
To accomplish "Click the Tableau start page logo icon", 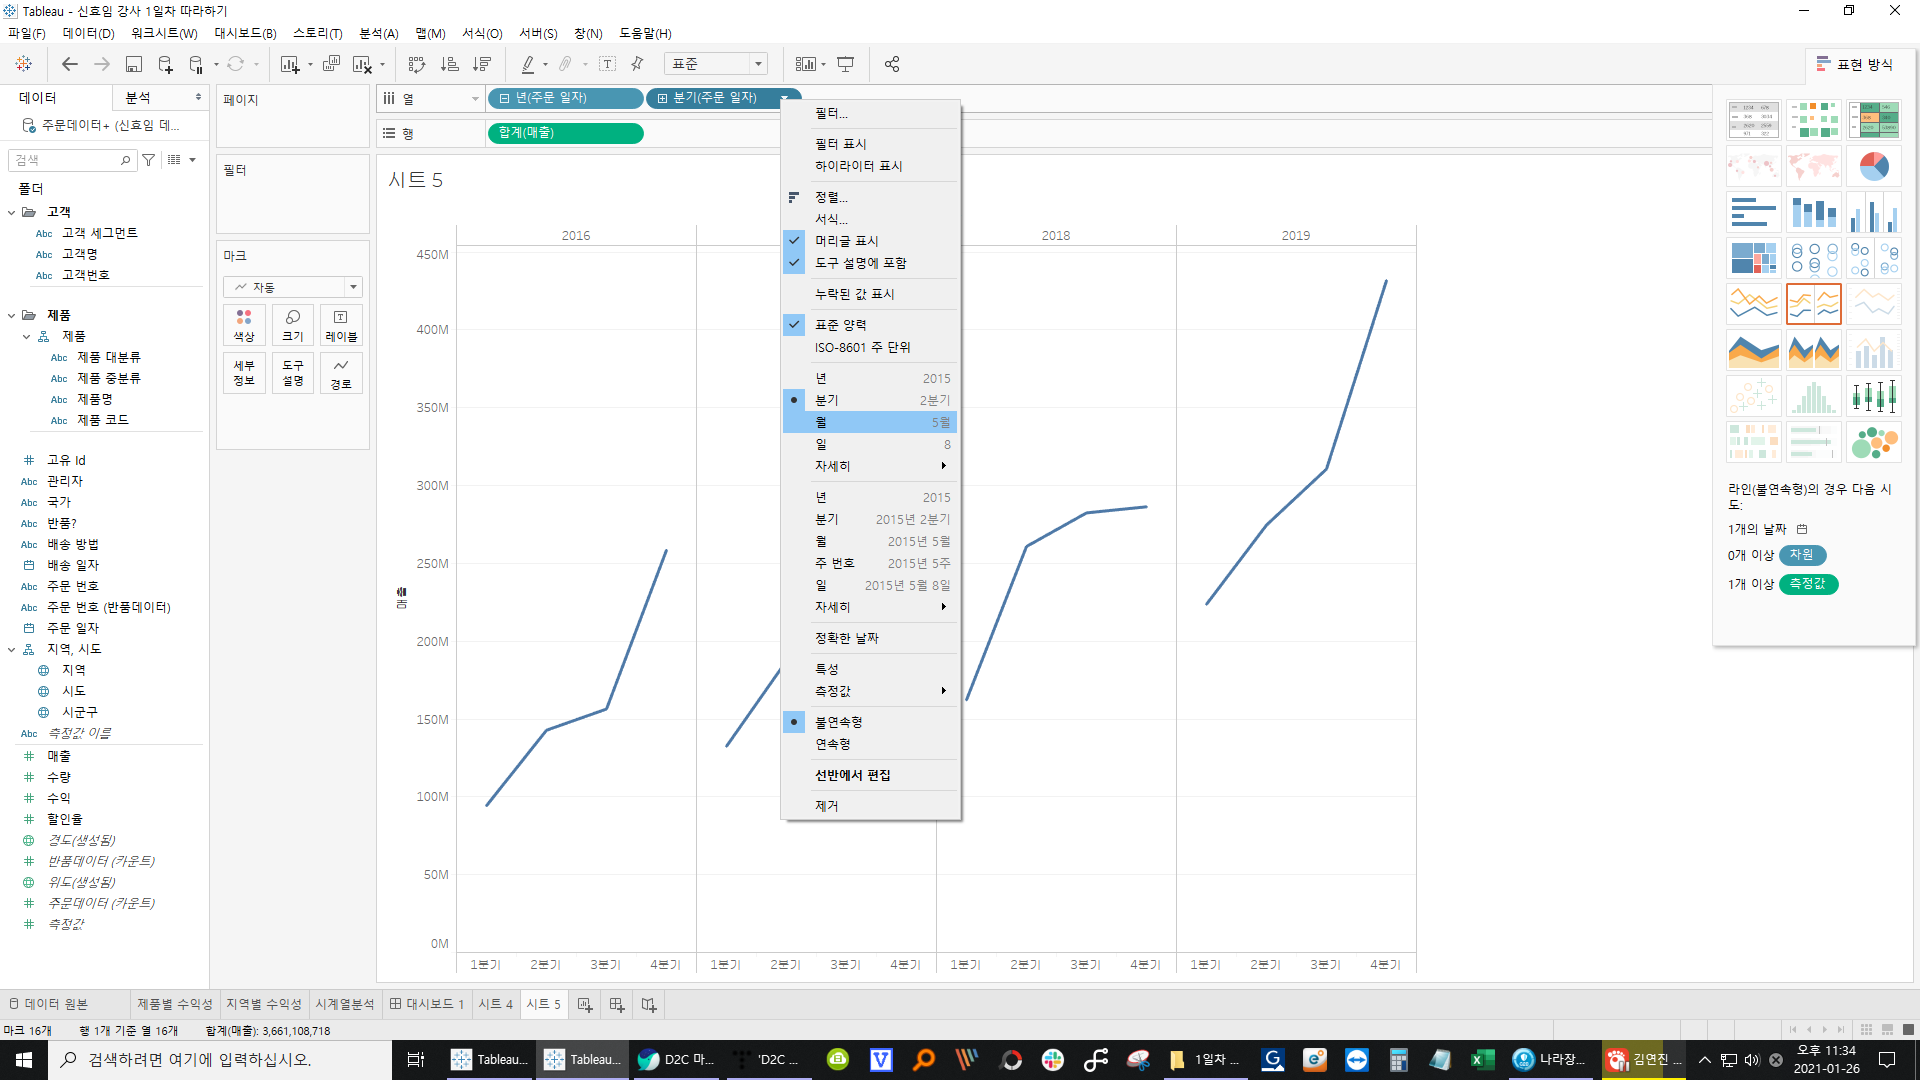I will 24,64.
